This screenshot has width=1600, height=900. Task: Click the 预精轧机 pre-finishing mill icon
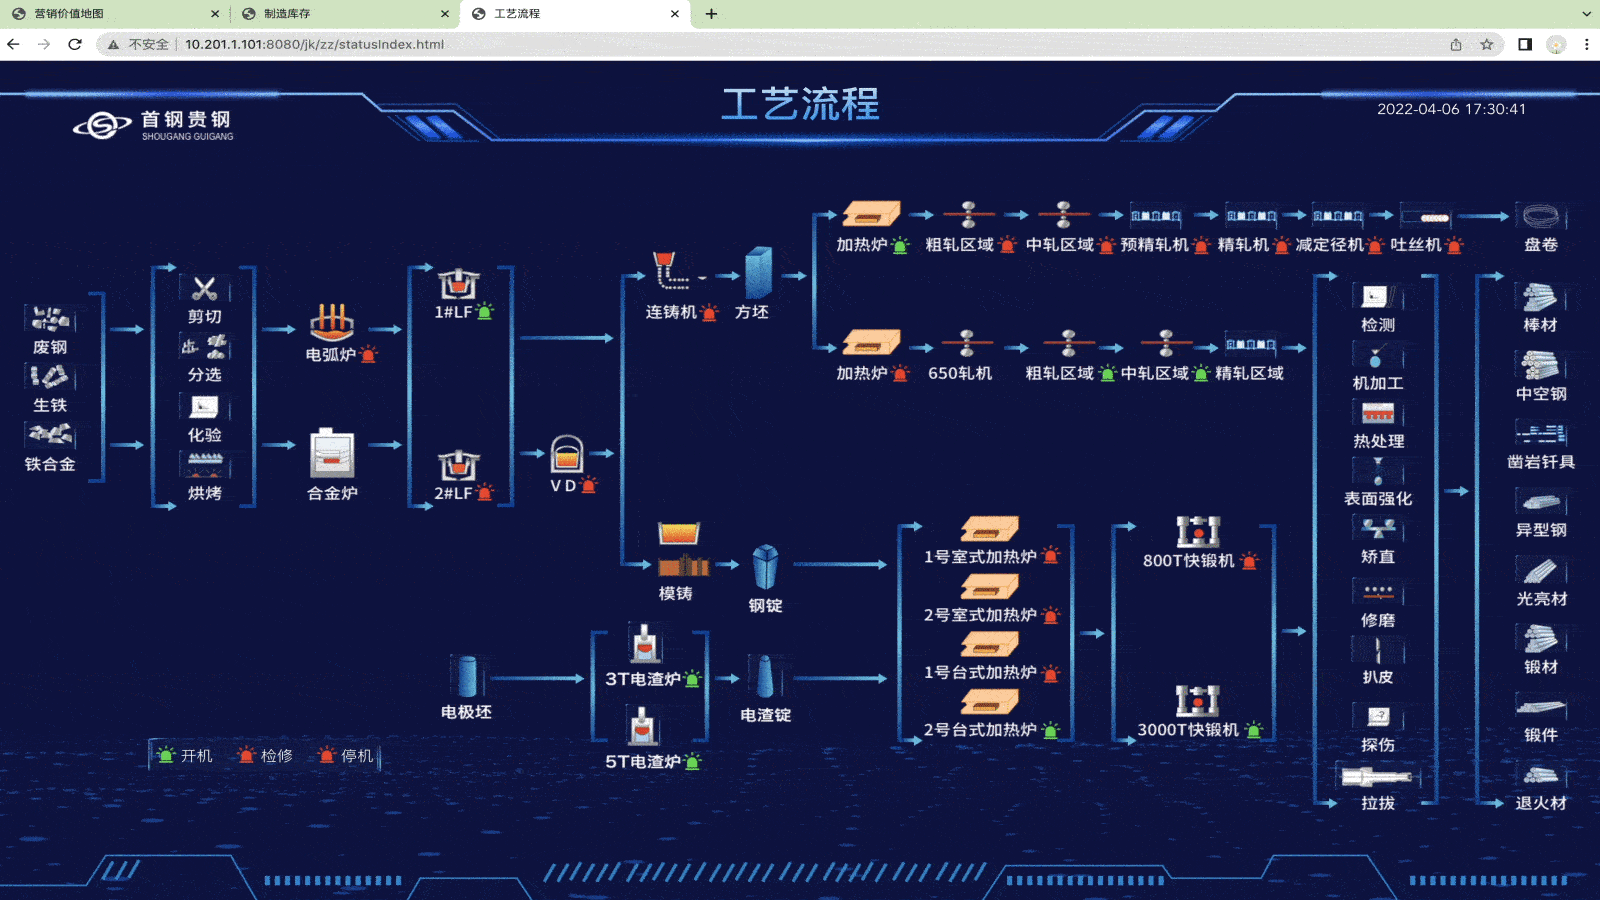[x=1156, y=216]
